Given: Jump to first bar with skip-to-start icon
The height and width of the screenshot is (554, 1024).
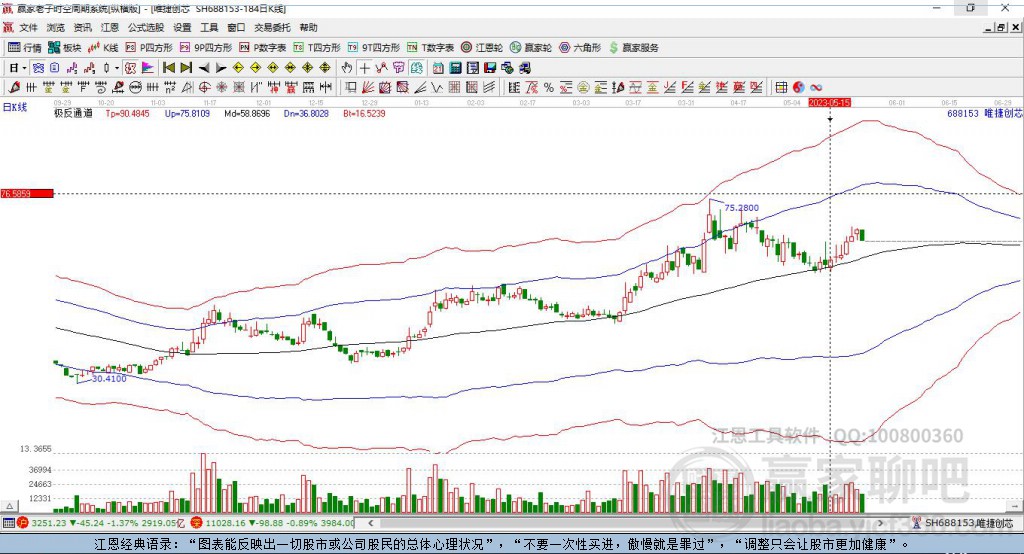Looking at the screenshot, I should pyautogui.click(x=168, y=68).
